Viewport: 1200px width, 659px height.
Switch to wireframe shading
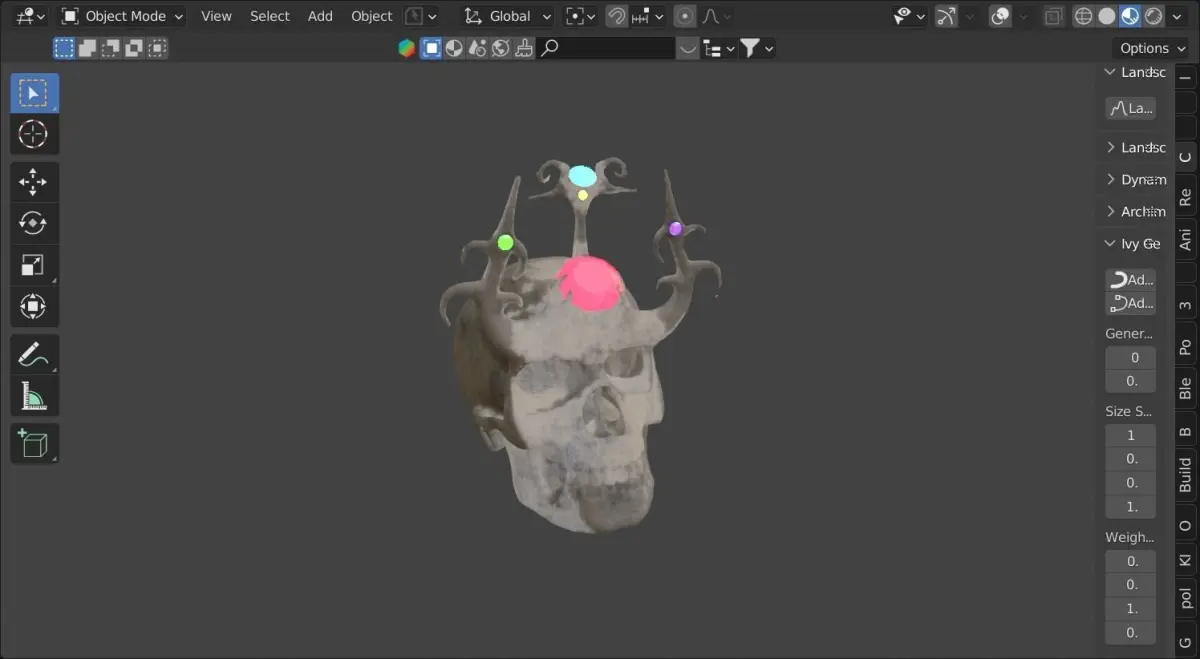coord(1083,16)
